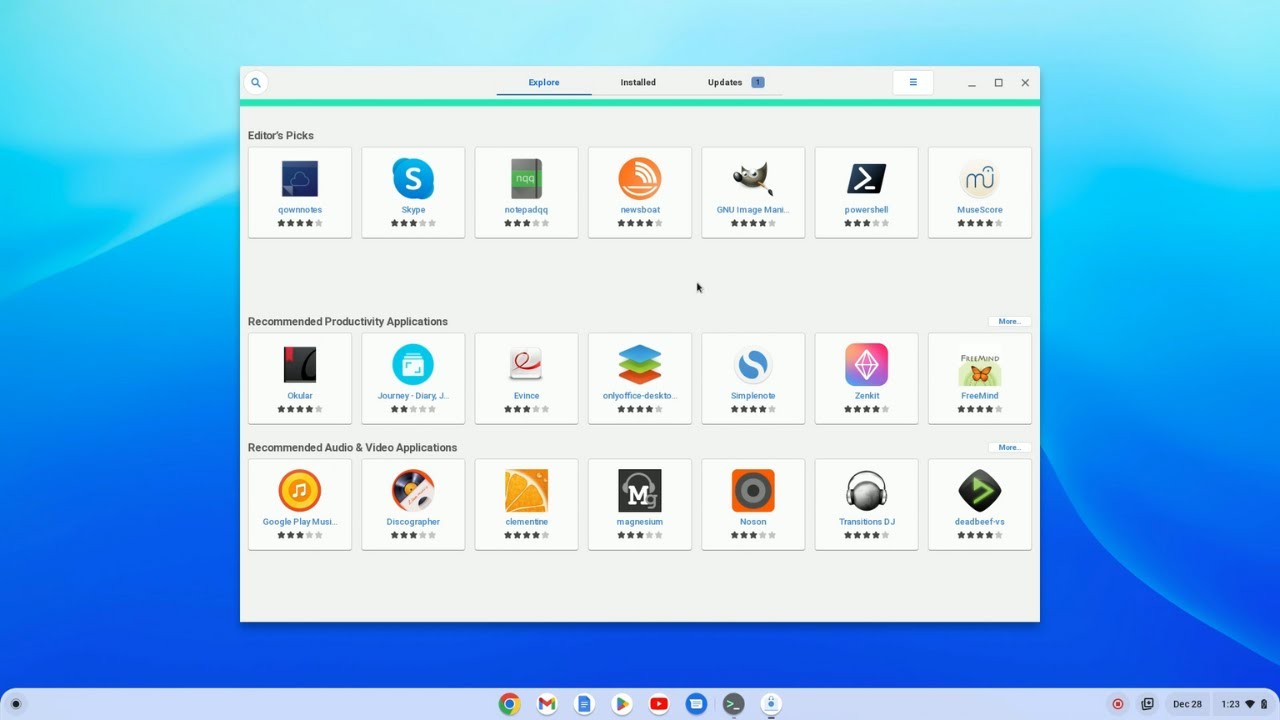Open Messages from the shelf

click(x=696, y=704)
